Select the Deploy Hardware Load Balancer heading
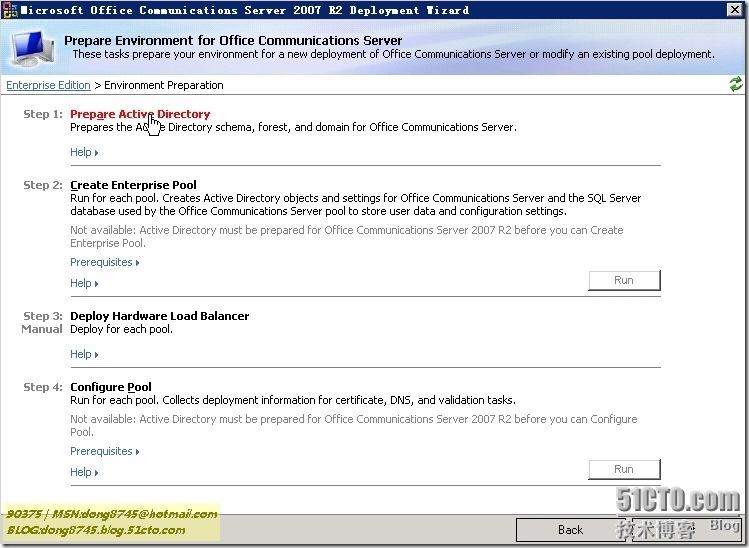Screen dimensions: 749x548 pos(160,316)
